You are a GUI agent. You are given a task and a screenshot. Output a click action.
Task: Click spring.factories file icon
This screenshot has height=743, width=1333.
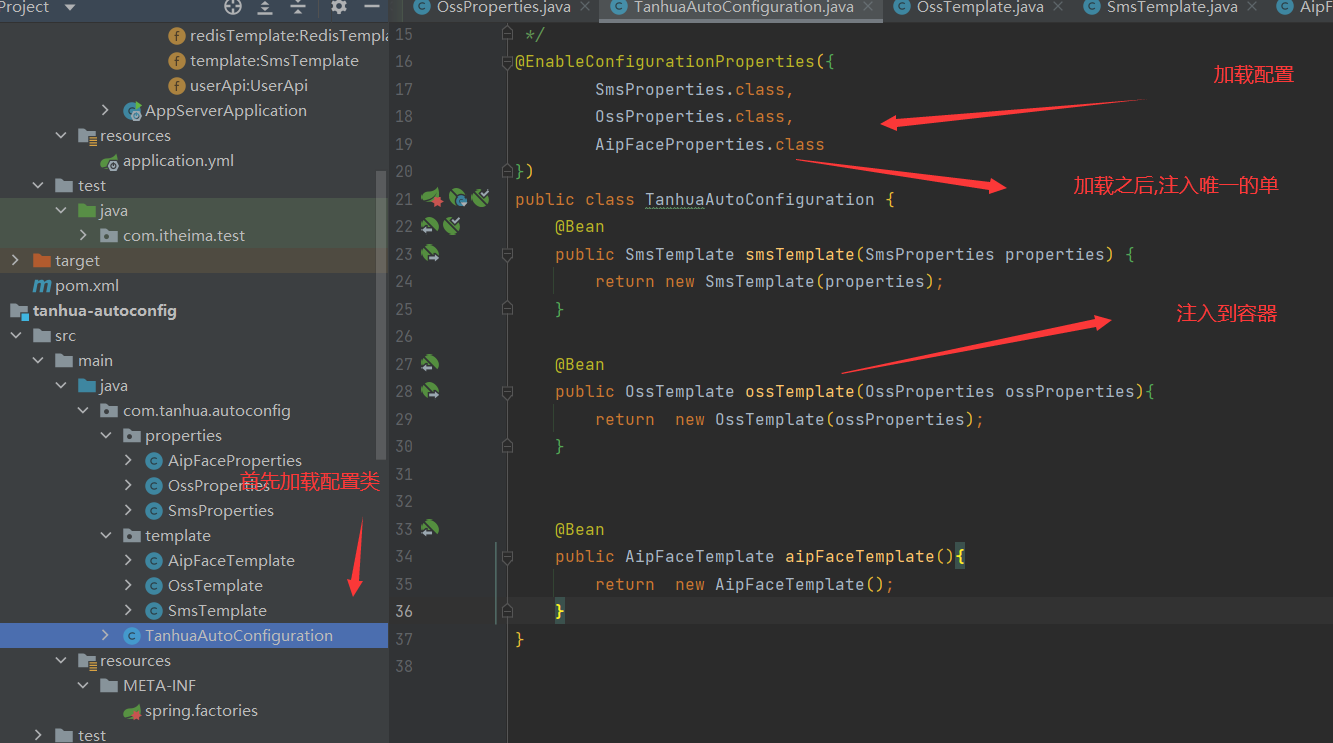[x=132, y=711]
